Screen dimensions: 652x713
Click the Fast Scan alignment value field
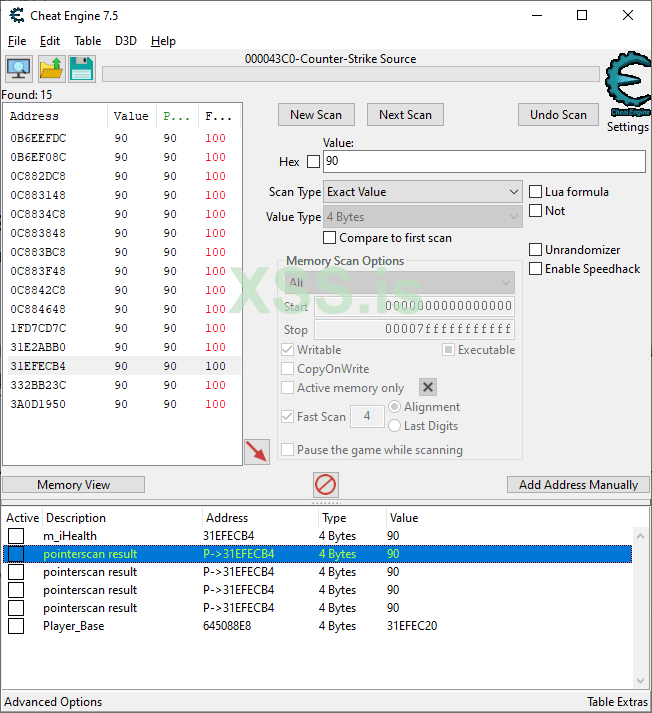pos(367,416)
